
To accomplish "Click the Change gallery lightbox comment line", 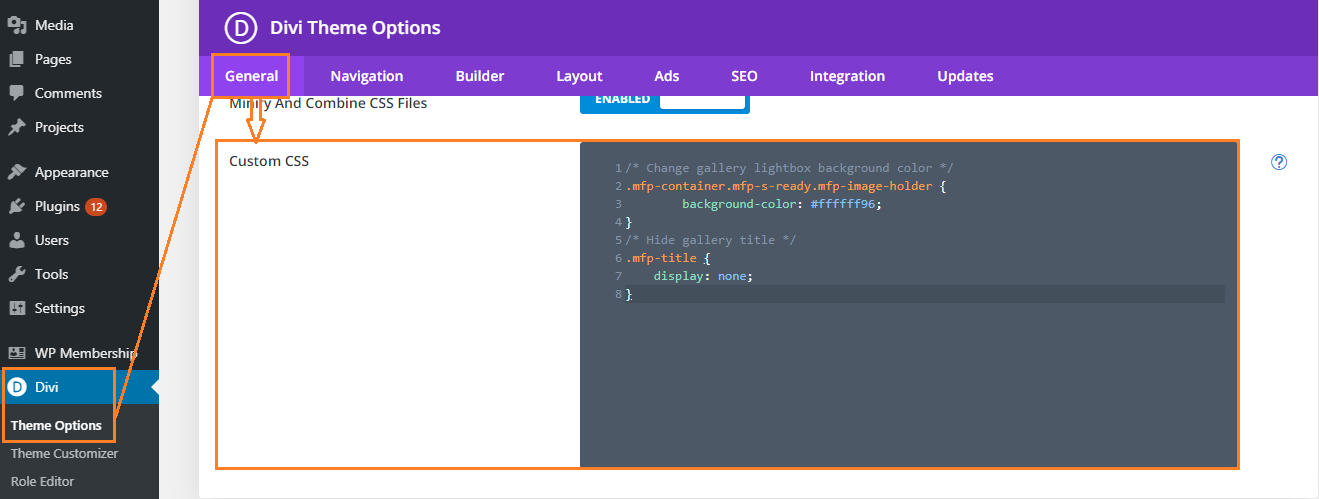I will click(x=790, y=168).
